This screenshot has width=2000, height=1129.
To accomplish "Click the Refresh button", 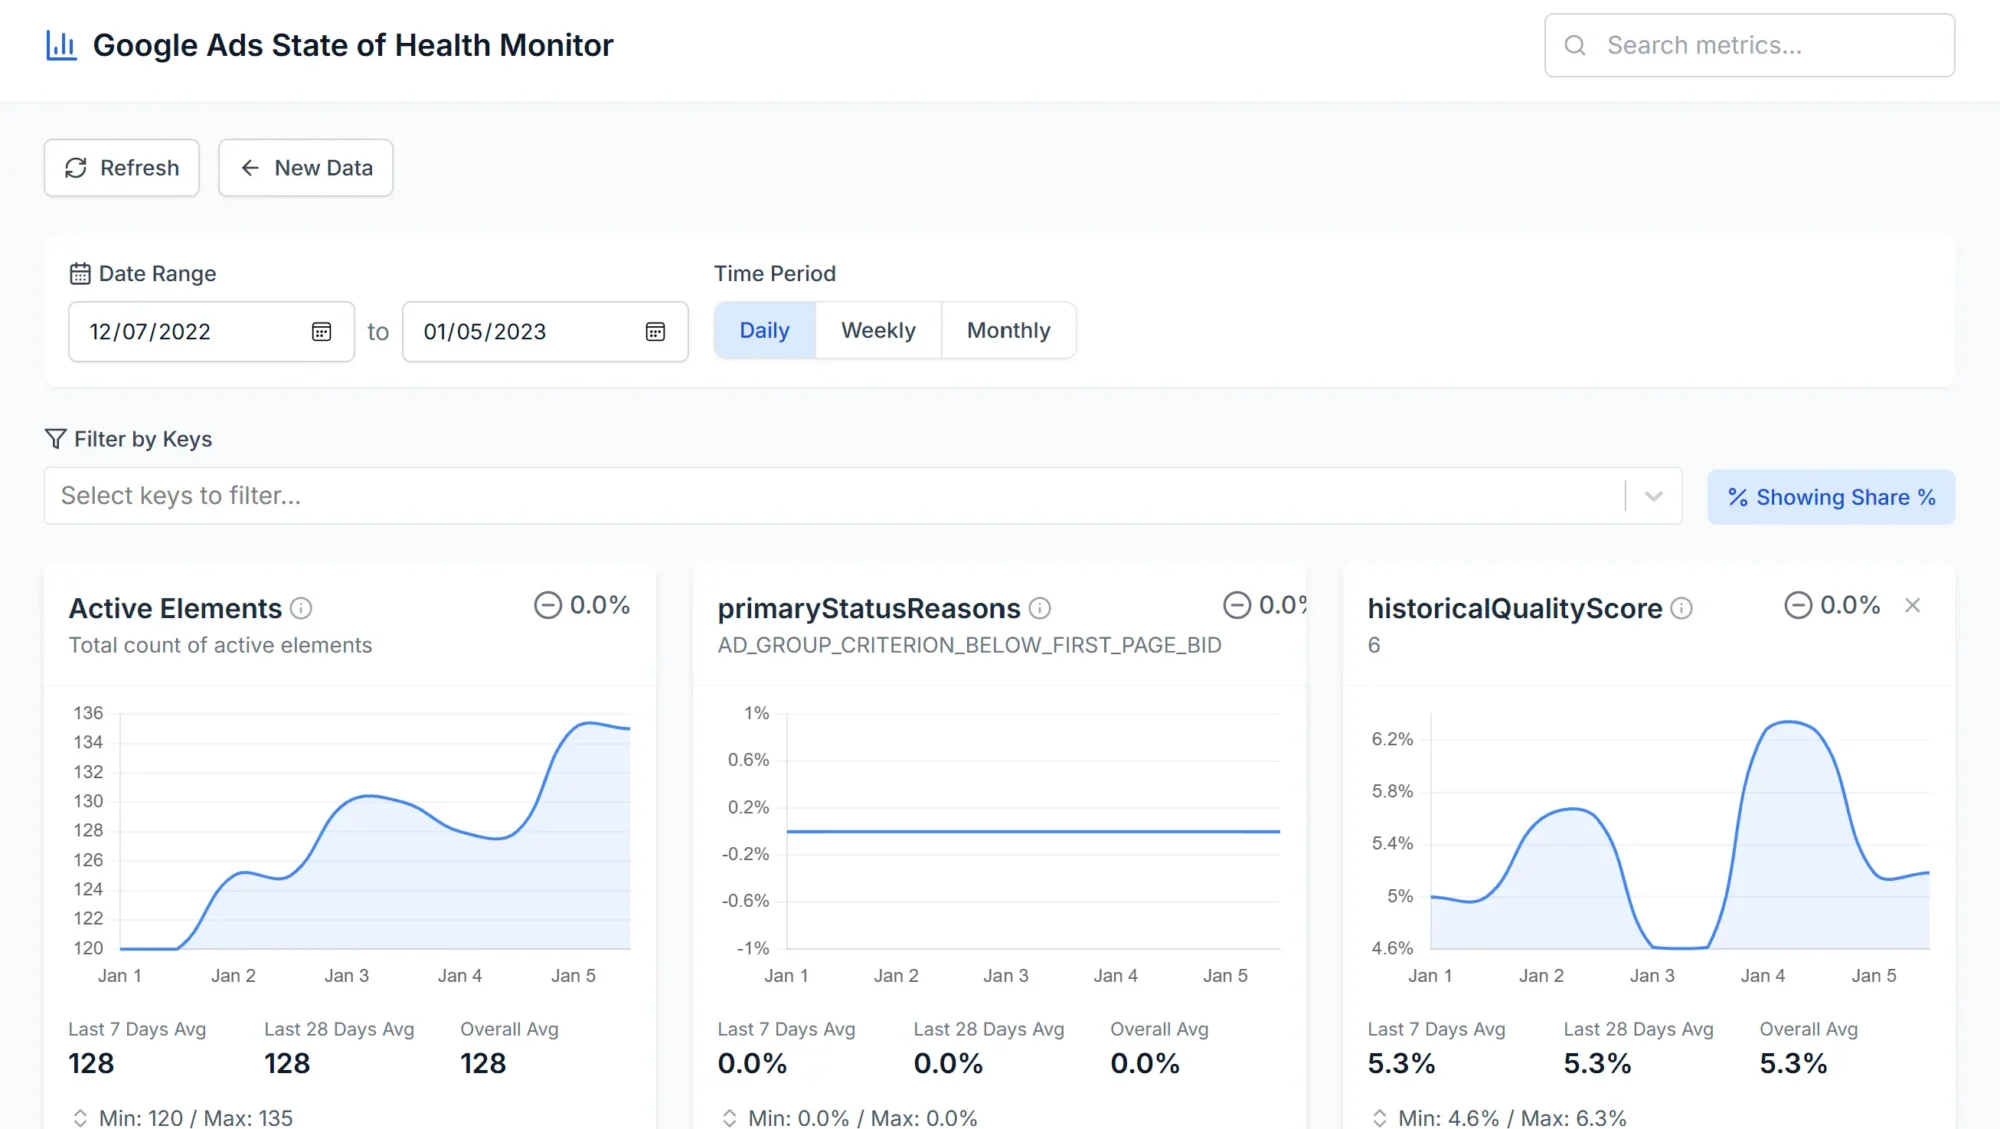I will 122,168.
